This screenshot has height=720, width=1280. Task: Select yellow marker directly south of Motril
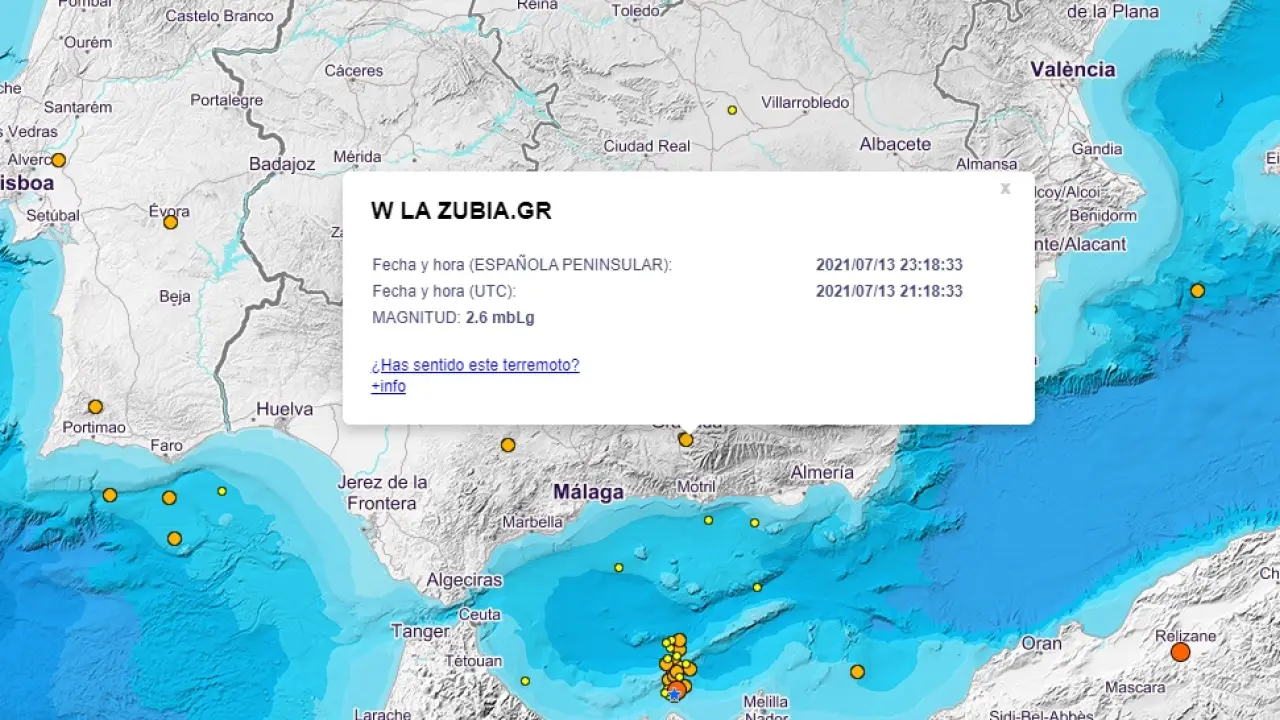tap(708, 520)
